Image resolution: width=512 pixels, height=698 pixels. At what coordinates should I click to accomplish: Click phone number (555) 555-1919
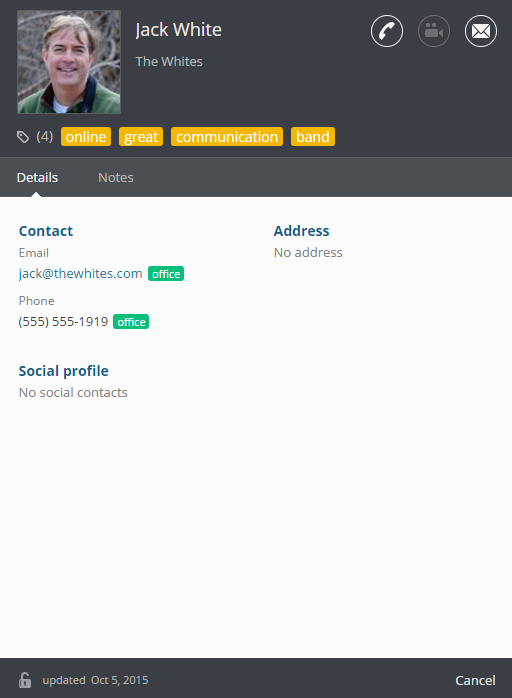(63, 321)
